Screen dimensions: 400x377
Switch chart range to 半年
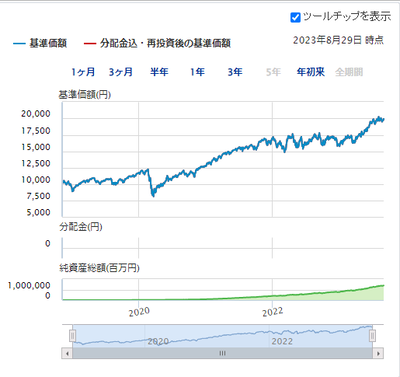[159, 72]
